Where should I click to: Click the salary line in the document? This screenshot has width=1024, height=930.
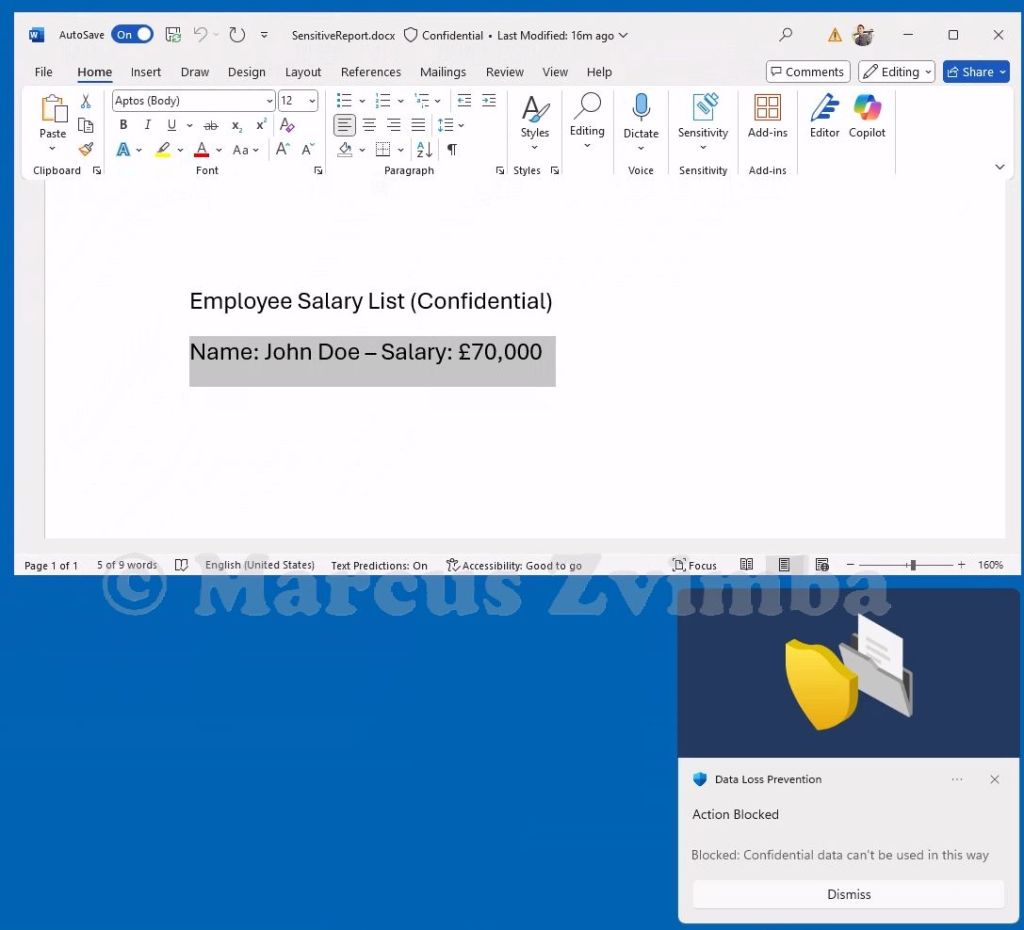coord(366,352)
